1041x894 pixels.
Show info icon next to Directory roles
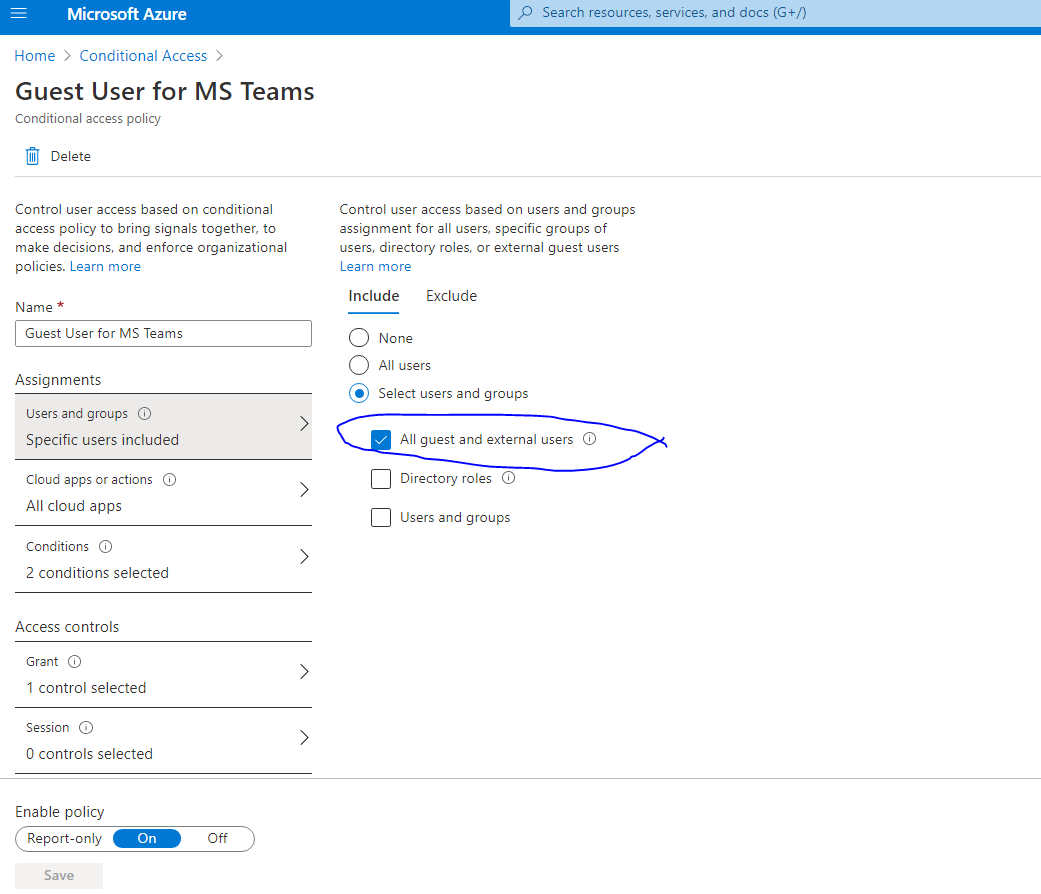pyautogui.click(x=509, y=478)
